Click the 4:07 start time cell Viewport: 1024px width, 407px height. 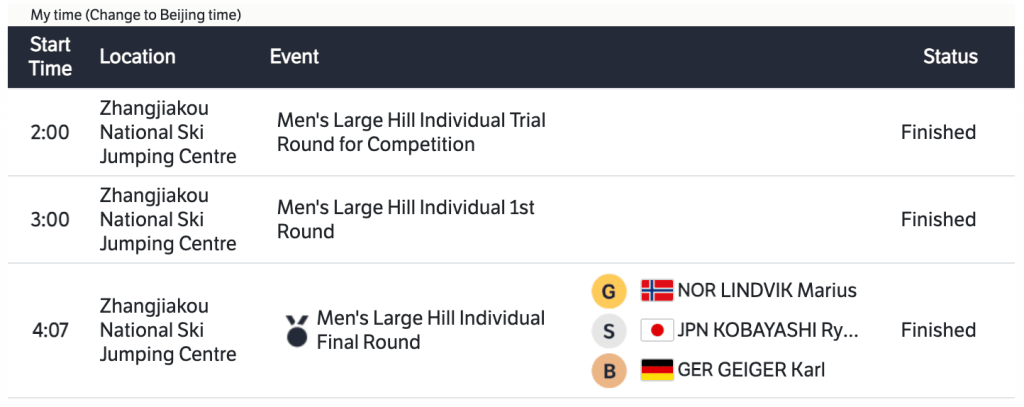(x=49, y=330)
